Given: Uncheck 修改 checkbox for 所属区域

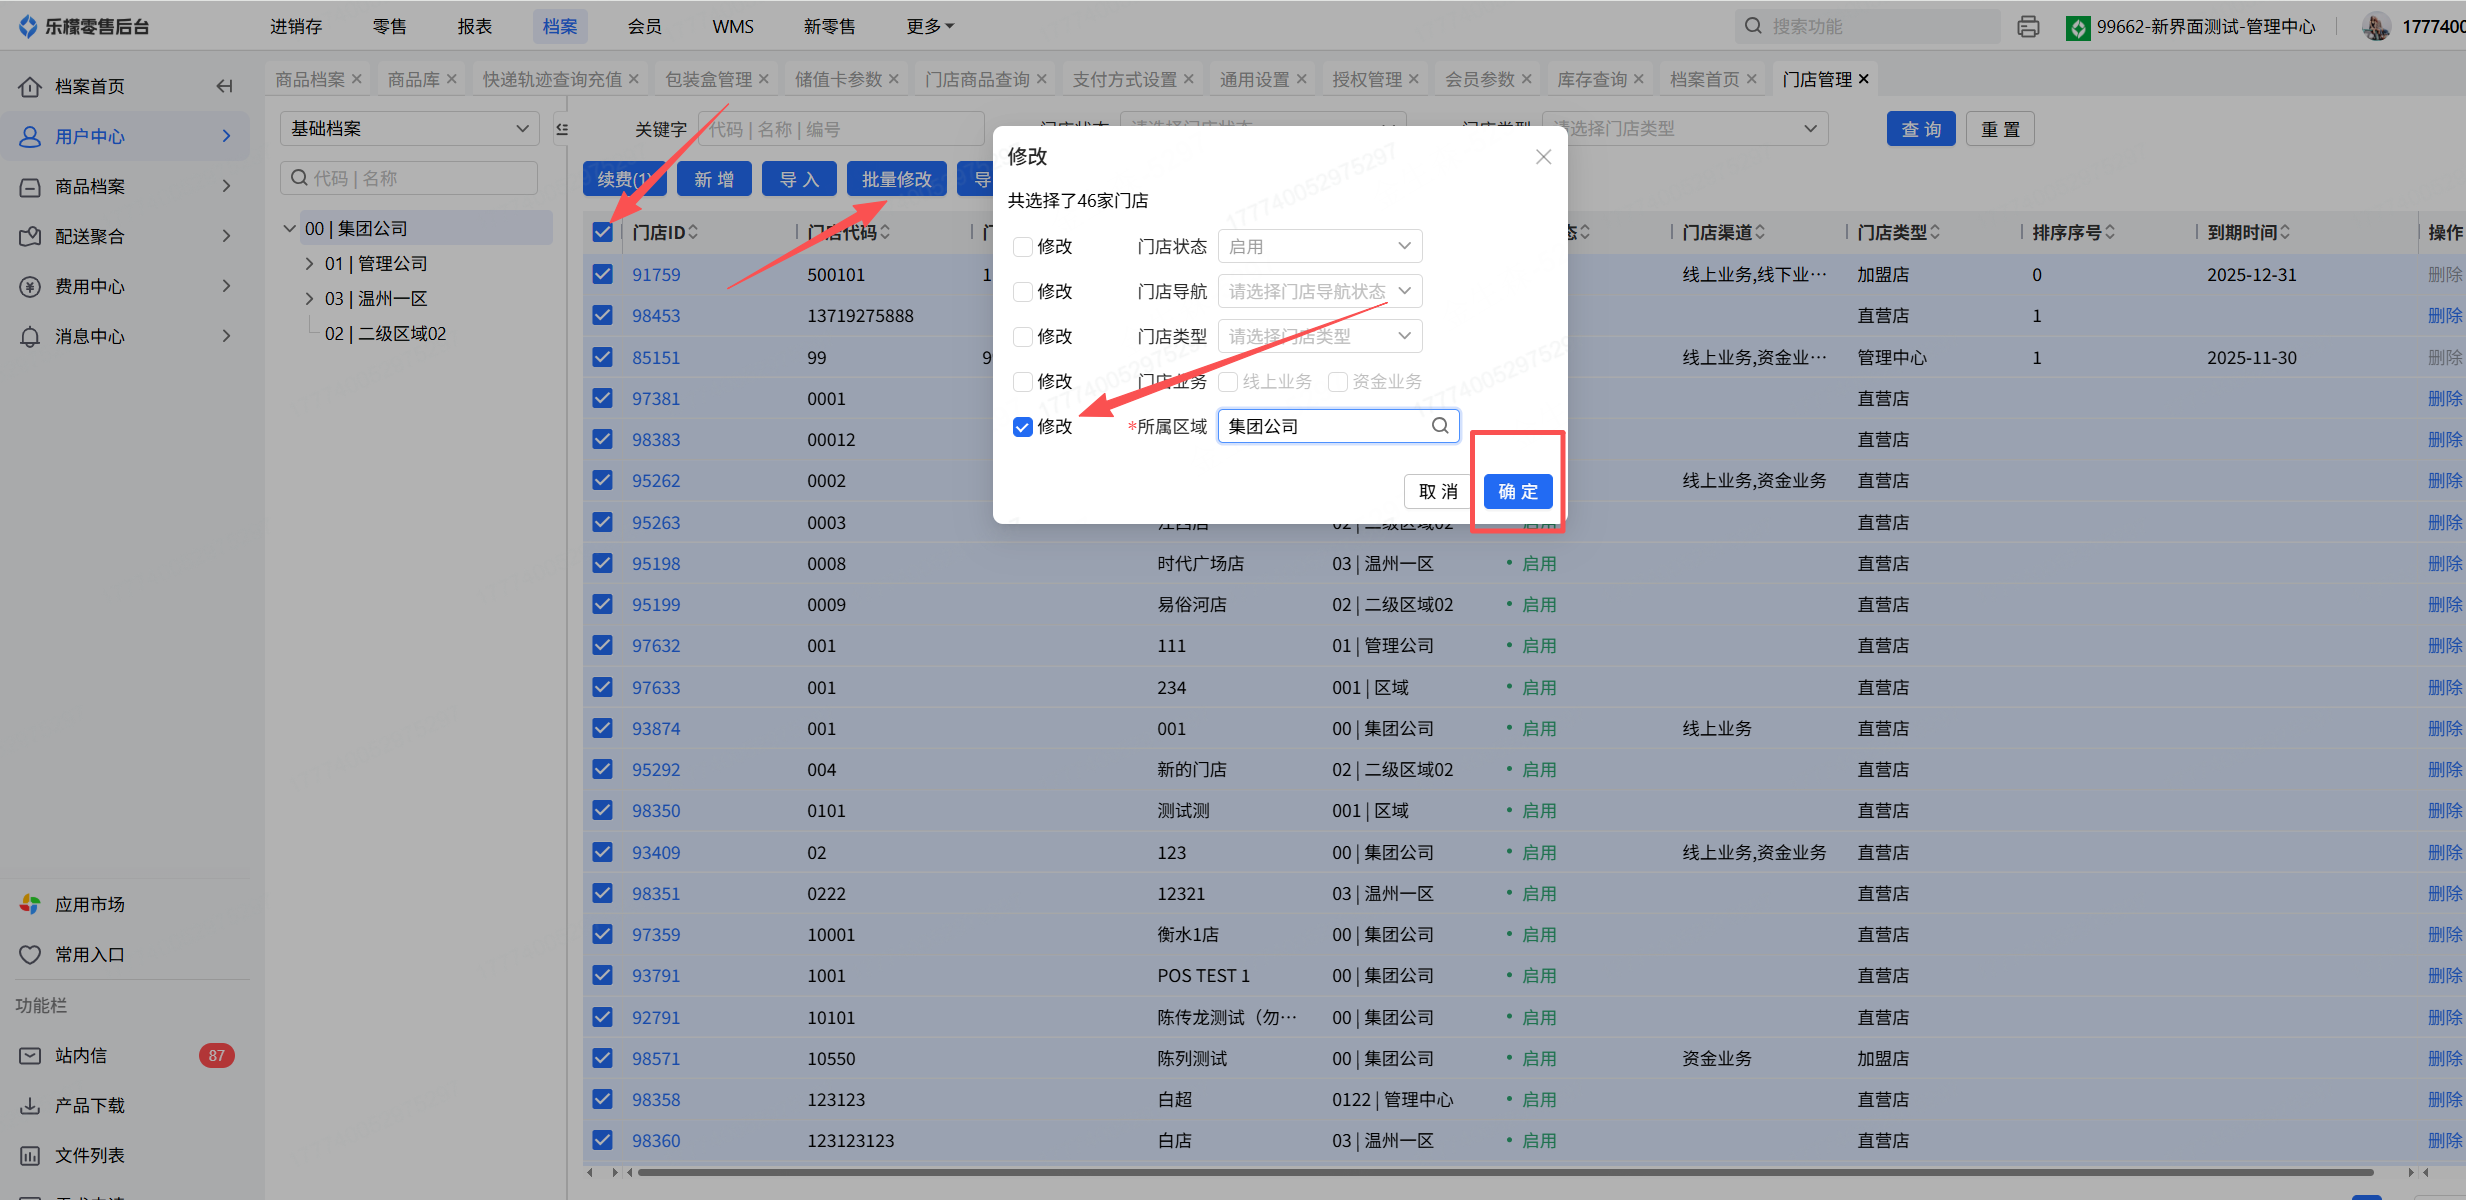Looking at the screenshot, I should pos(1022,427).
